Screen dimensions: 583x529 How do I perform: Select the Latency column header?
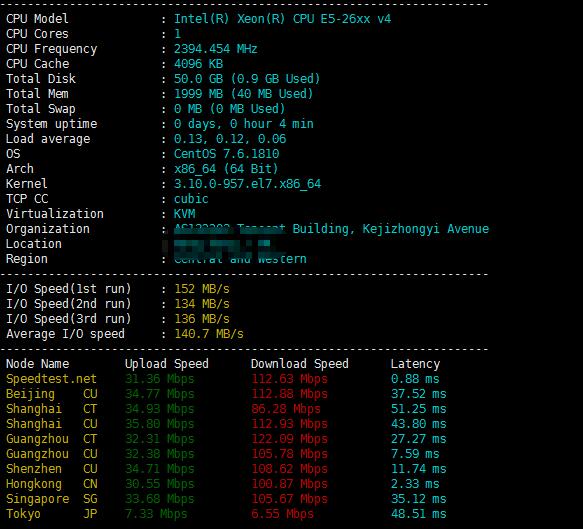(415, 364)
